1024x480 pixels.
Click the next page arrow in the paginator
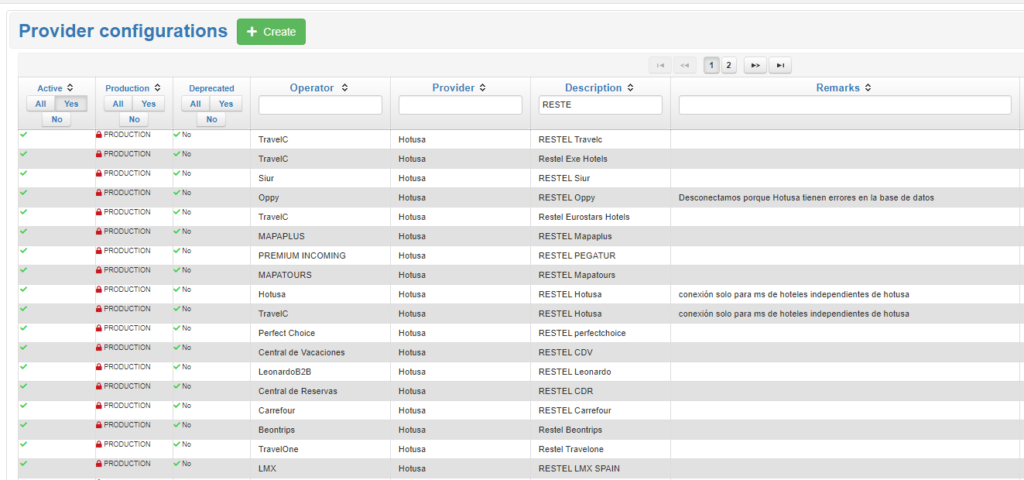[x=755, y=65]
